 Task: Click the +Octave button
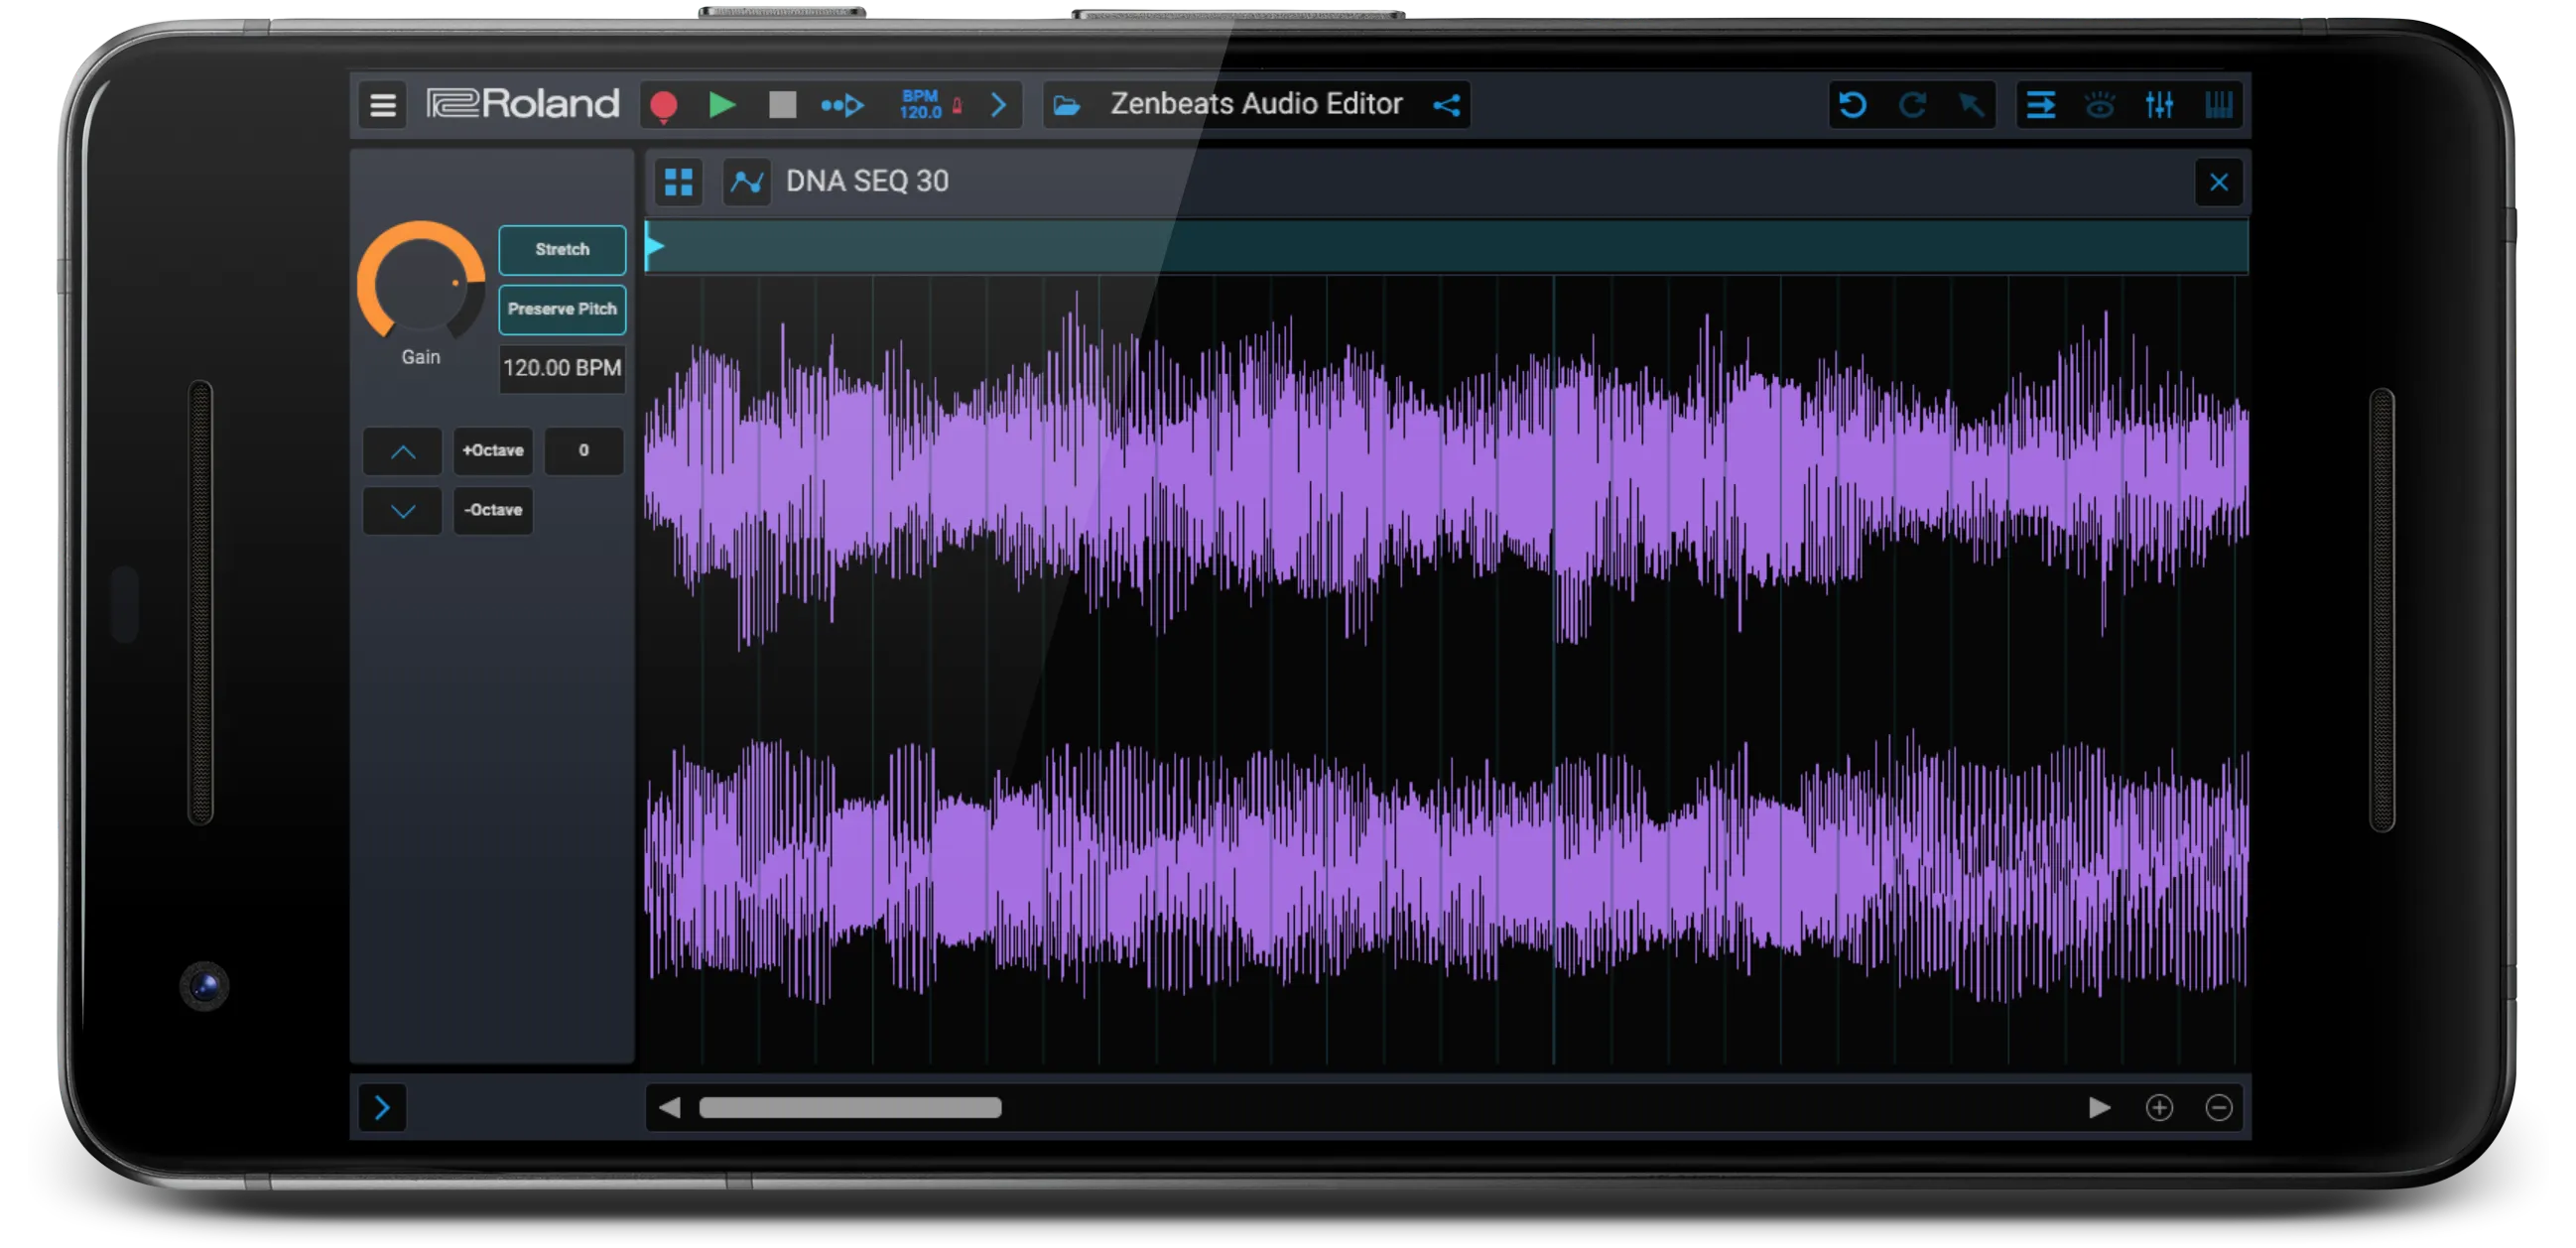pyautogui.click(x=493, y=451)
